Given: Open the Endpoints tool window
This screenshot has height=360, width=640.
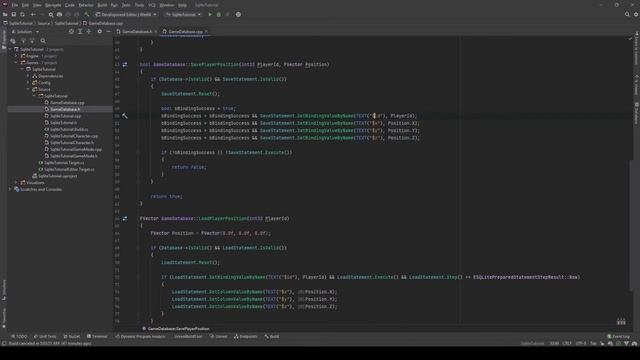Looking at the screenshot, I should pyautogui.click(x=246, y=337).
